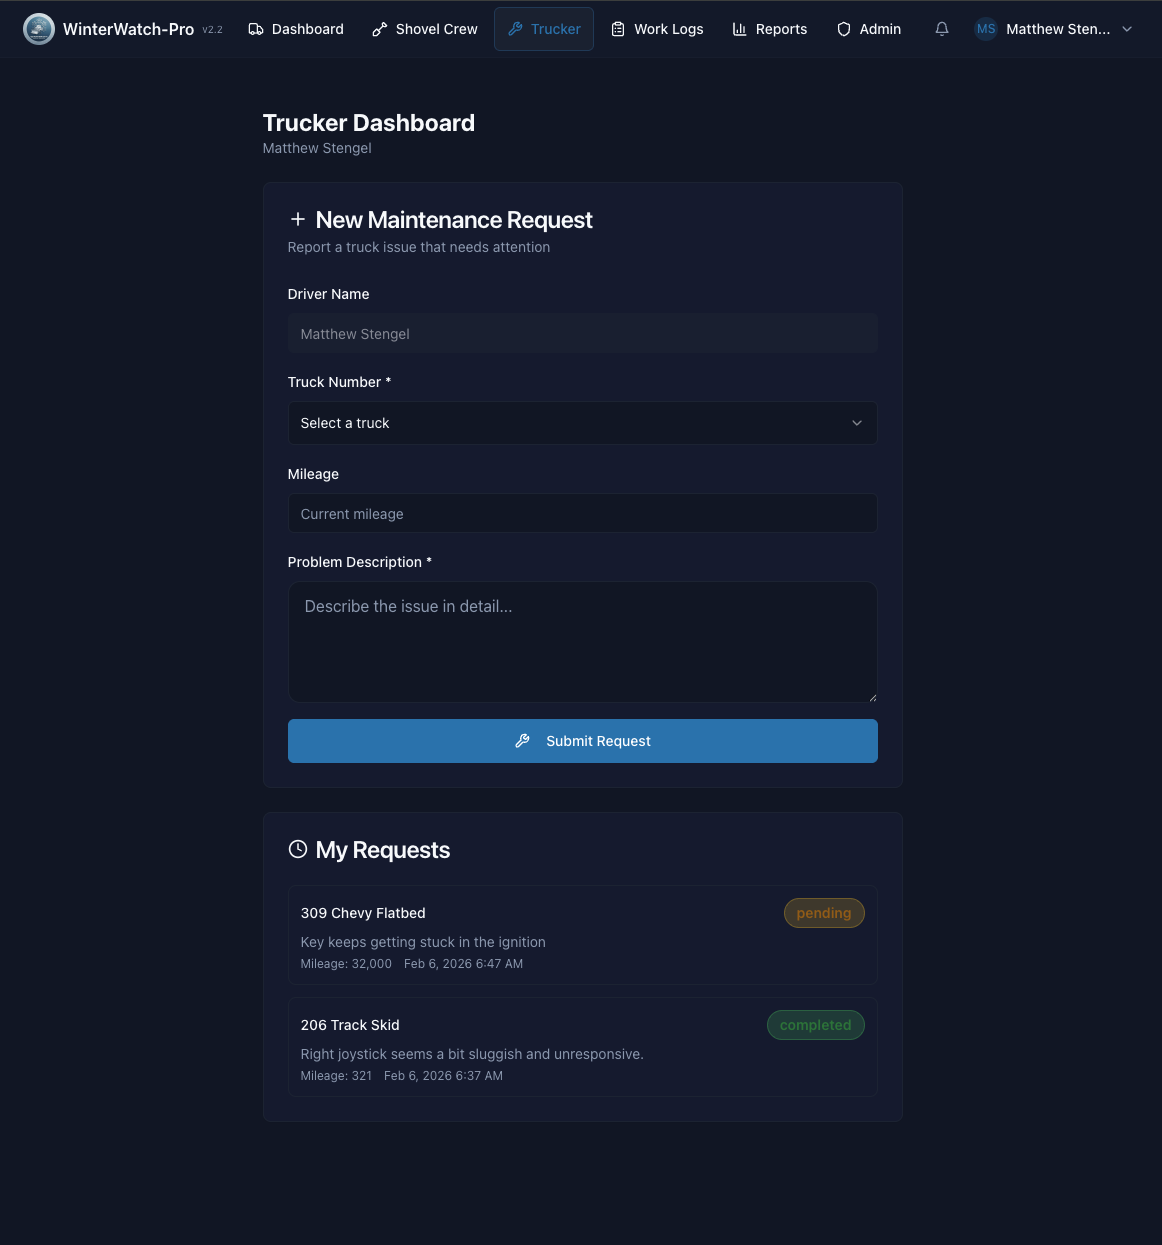Click the WinterWatch-Pro logo icon
This screenshot has height=1245, width=1162.
[39, 29]
